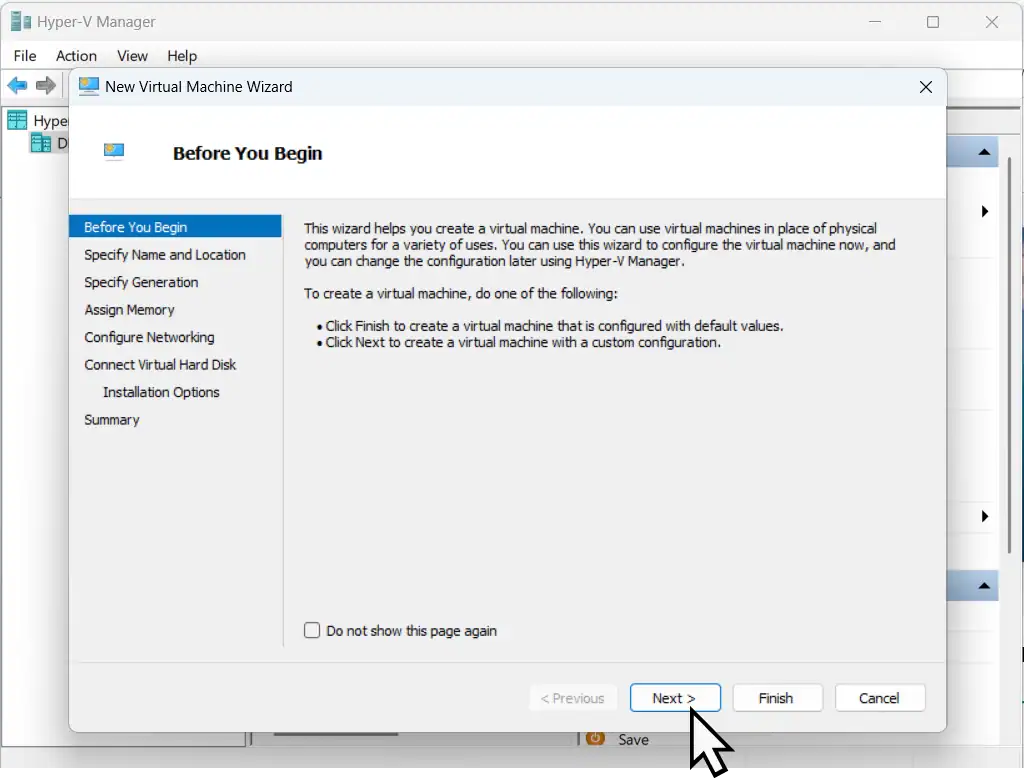Click the Finish button
1024x778 pixels.
[777, 698]
